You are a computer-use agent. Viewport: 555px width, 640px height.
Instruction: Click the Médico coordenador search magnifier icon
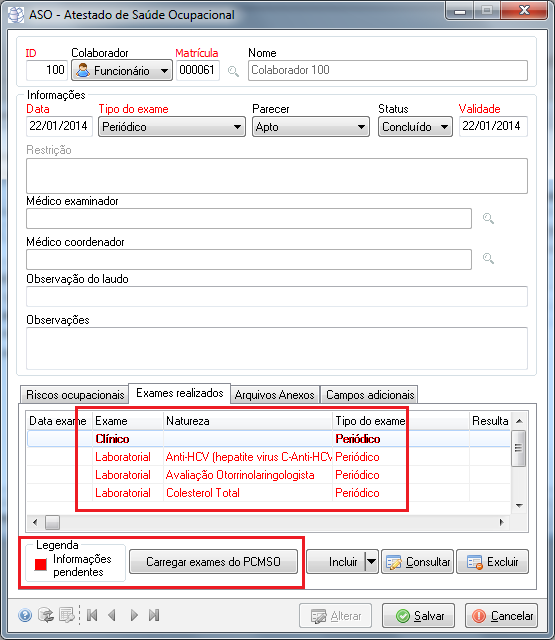[488, 258]
